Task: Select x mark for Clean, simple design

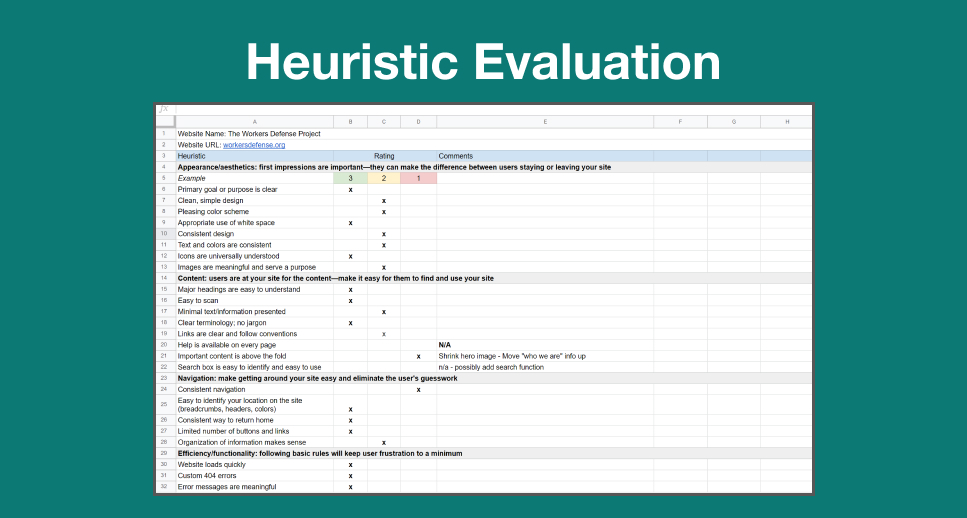Action: [x=384, y=201]
